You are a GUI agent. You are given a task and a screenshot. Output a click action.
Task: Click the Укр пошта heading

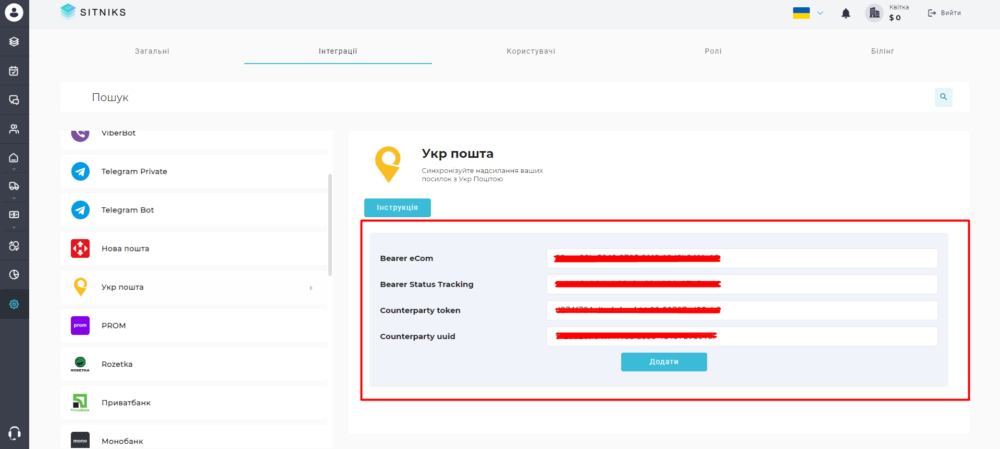click(x=457, y=154)
